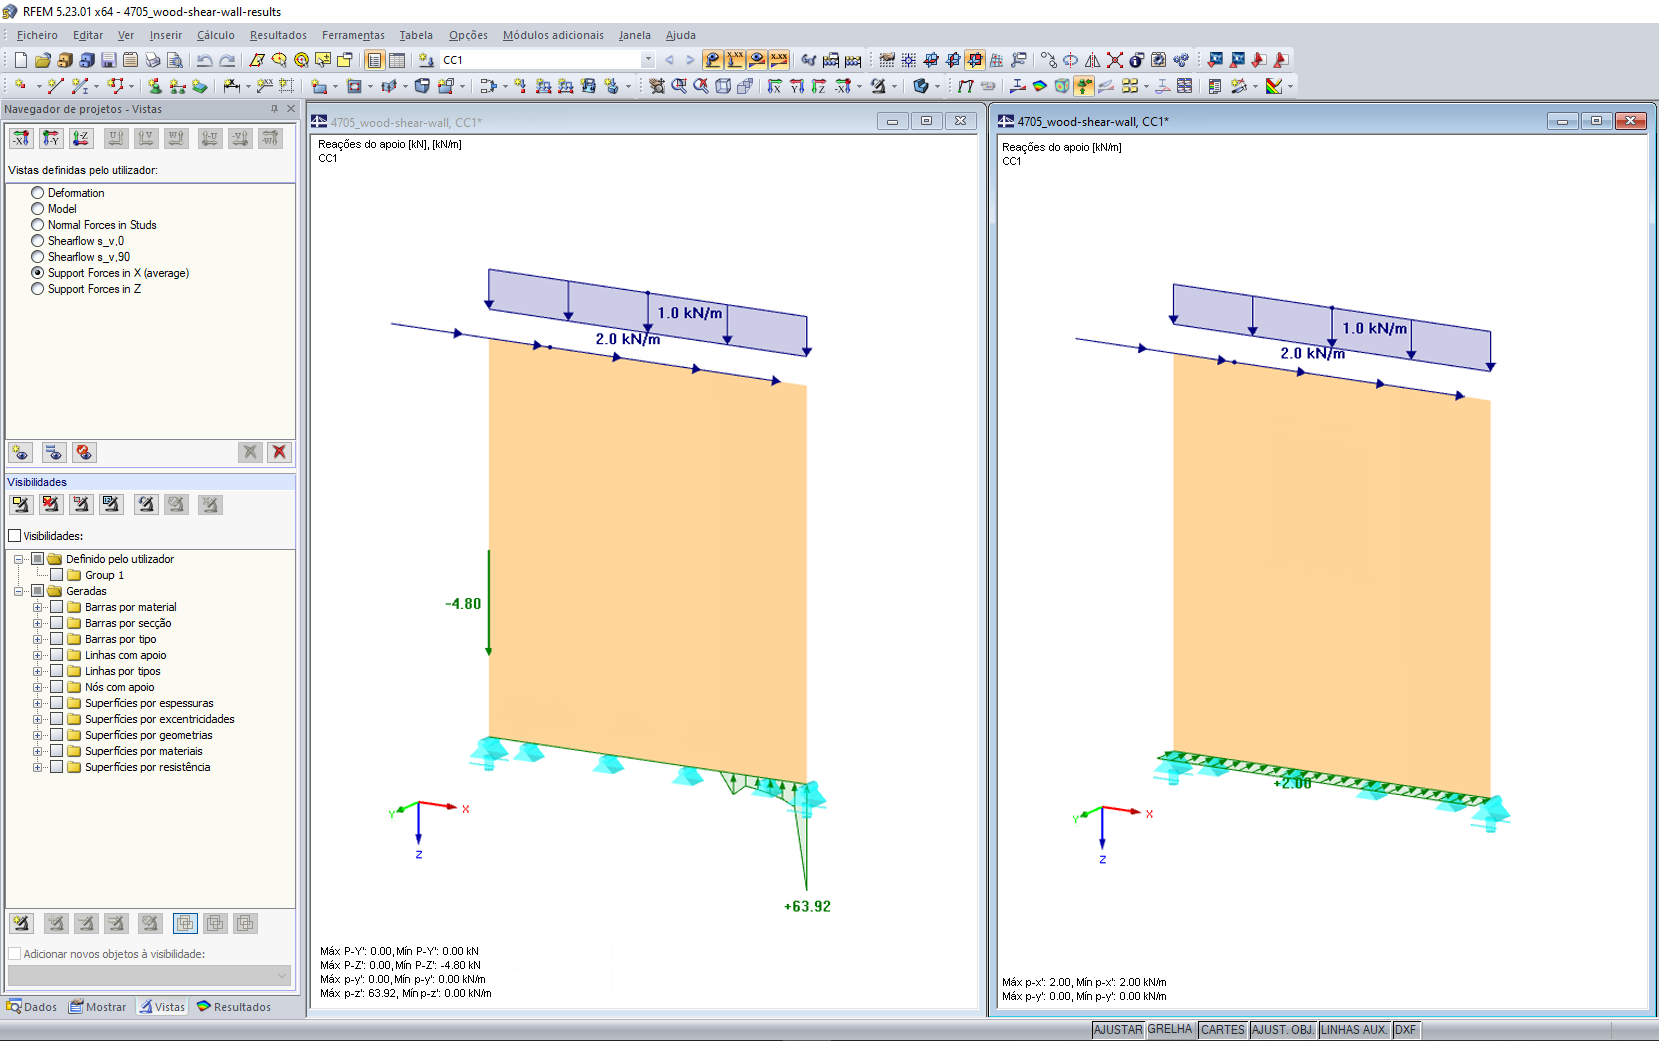The width and height of the screenshot is (1659, 1041).
Task: Switch to the Mostrar navigator tab
Action: click(x=98, y=1007)
